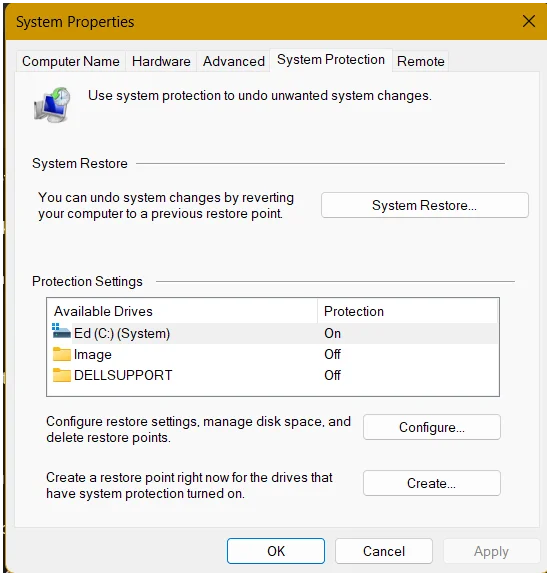Open the System Restore wizard button

[x=425, y=205]
